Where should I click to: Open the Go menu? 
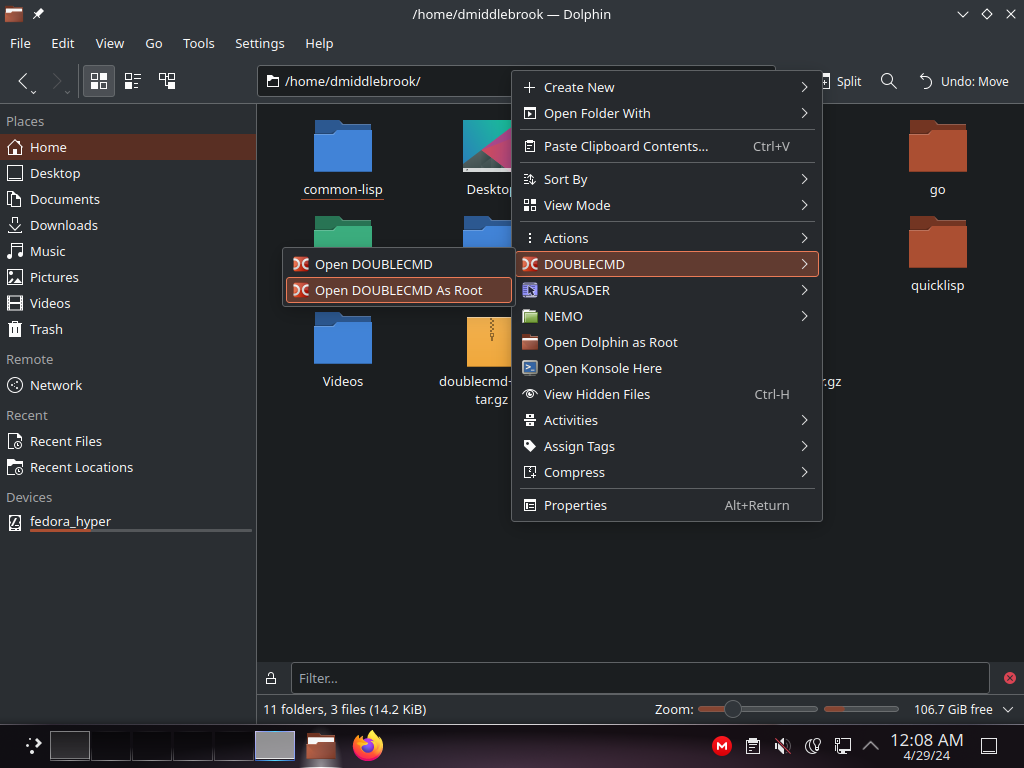click(x=153, y=43)
